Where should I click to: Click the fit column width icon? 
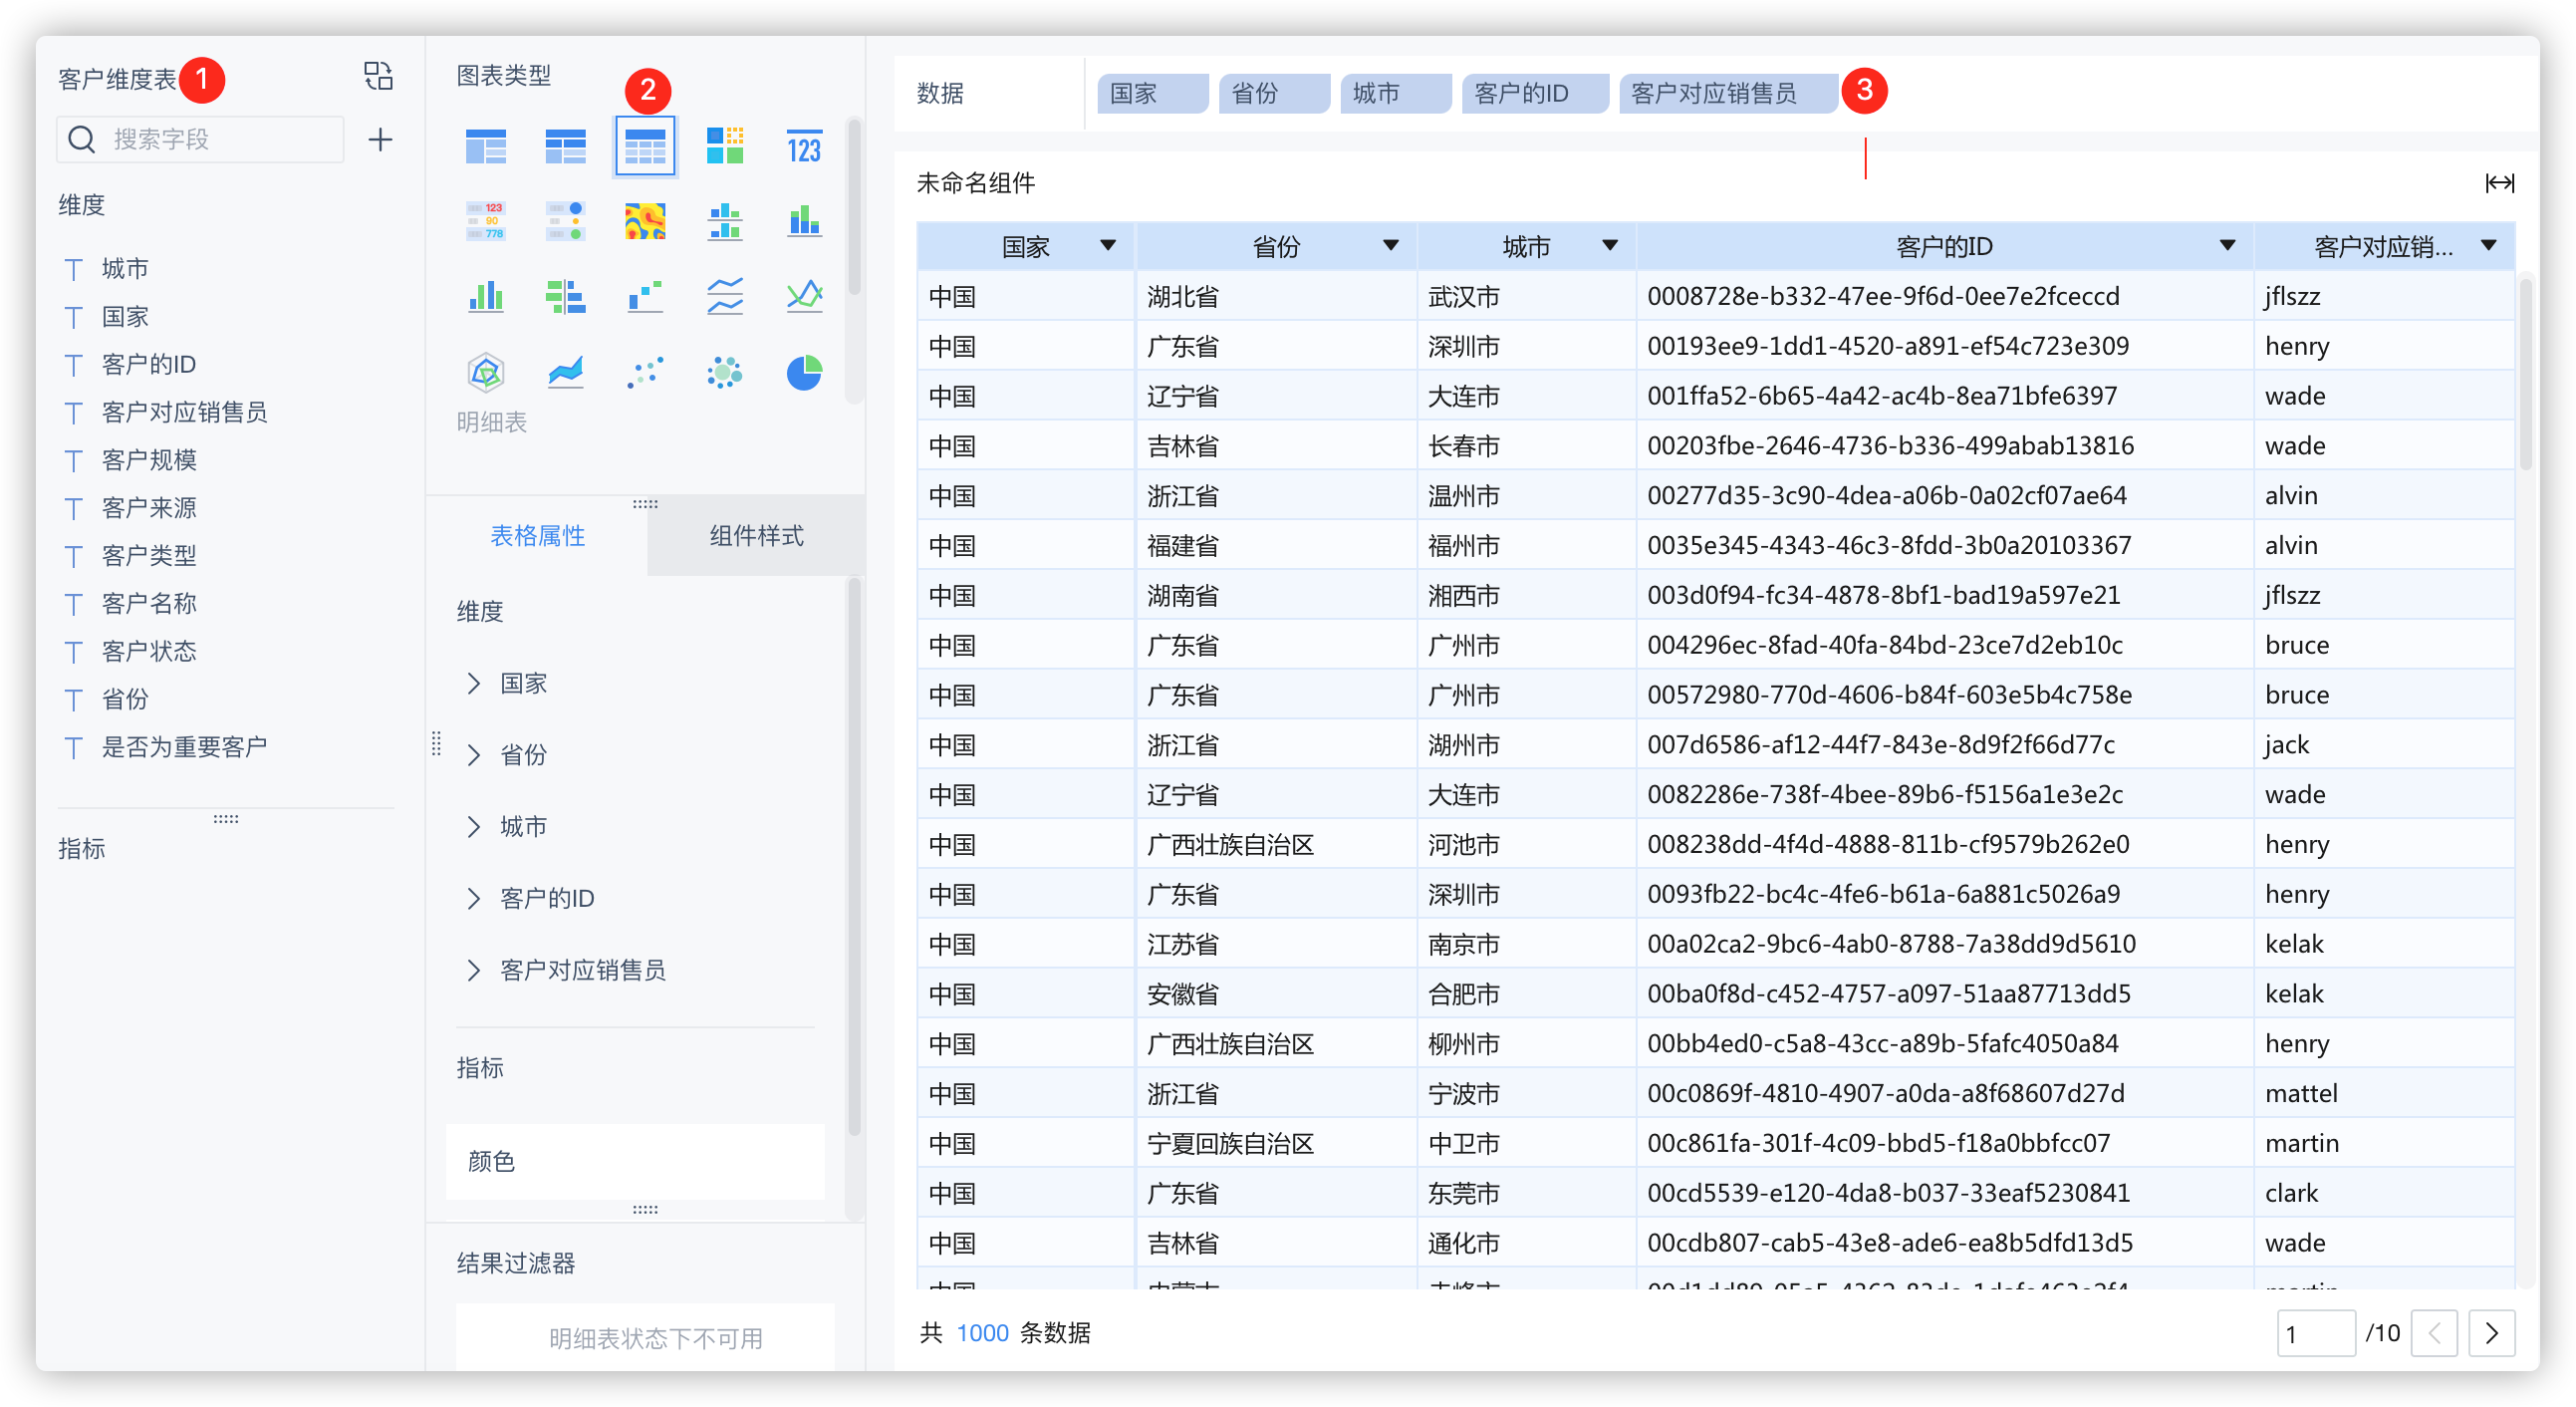tap(2499, 183)
